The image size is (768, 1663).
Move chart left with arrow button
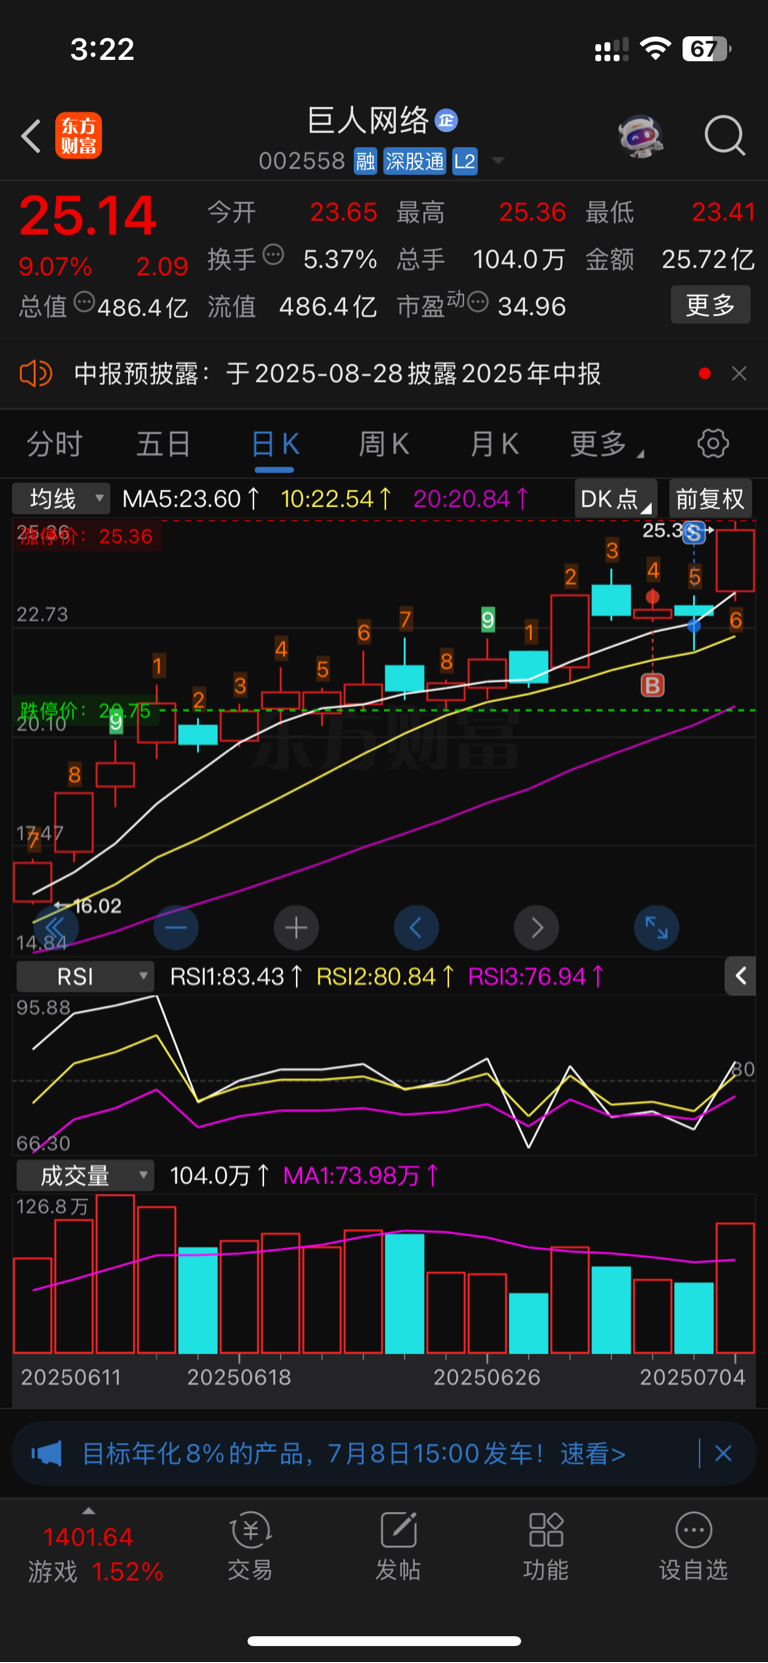point(416,928)
